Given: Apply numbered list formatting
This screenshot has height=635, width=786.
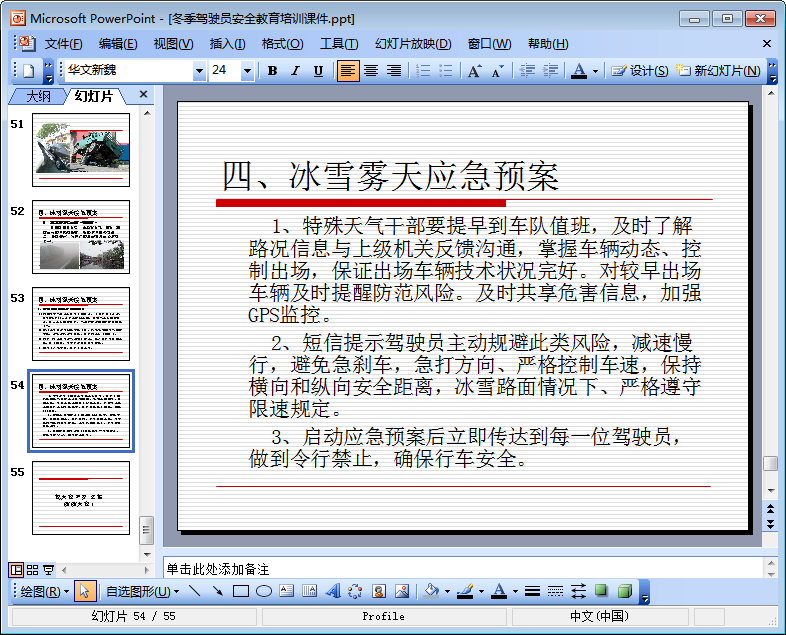Looking at the screenshot, I should [423, 71].
